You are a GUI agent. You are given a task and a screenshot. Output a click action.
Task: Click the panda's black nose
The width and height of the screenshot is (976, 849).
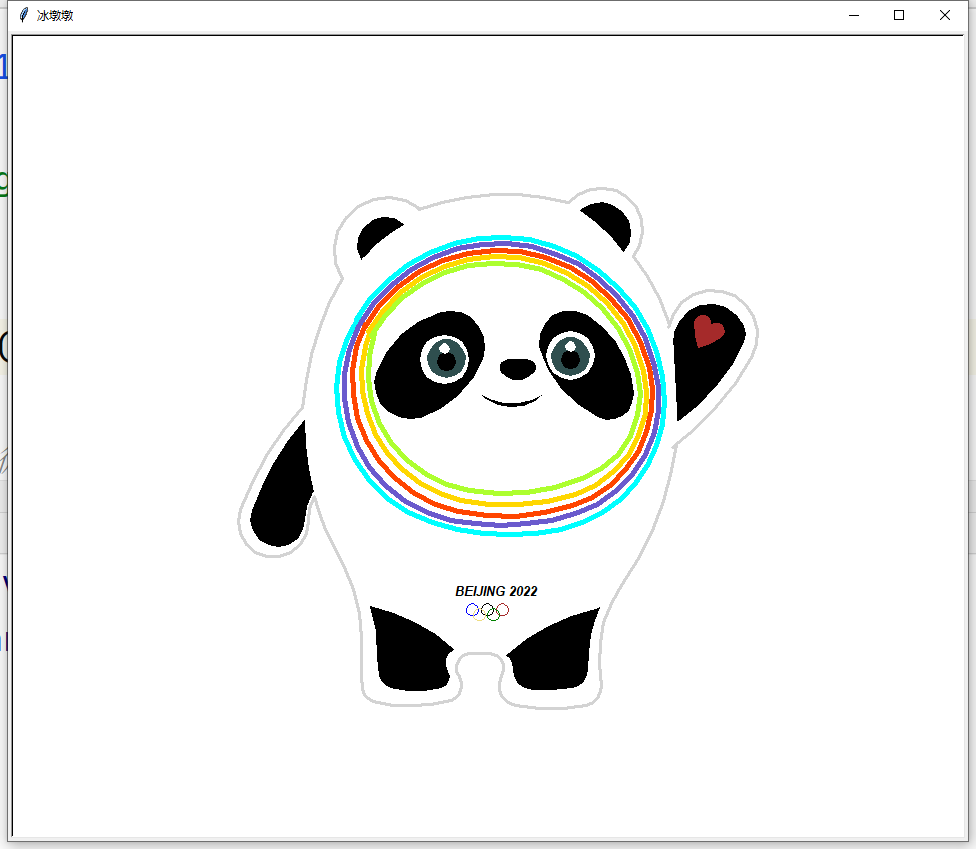point(518,368)
